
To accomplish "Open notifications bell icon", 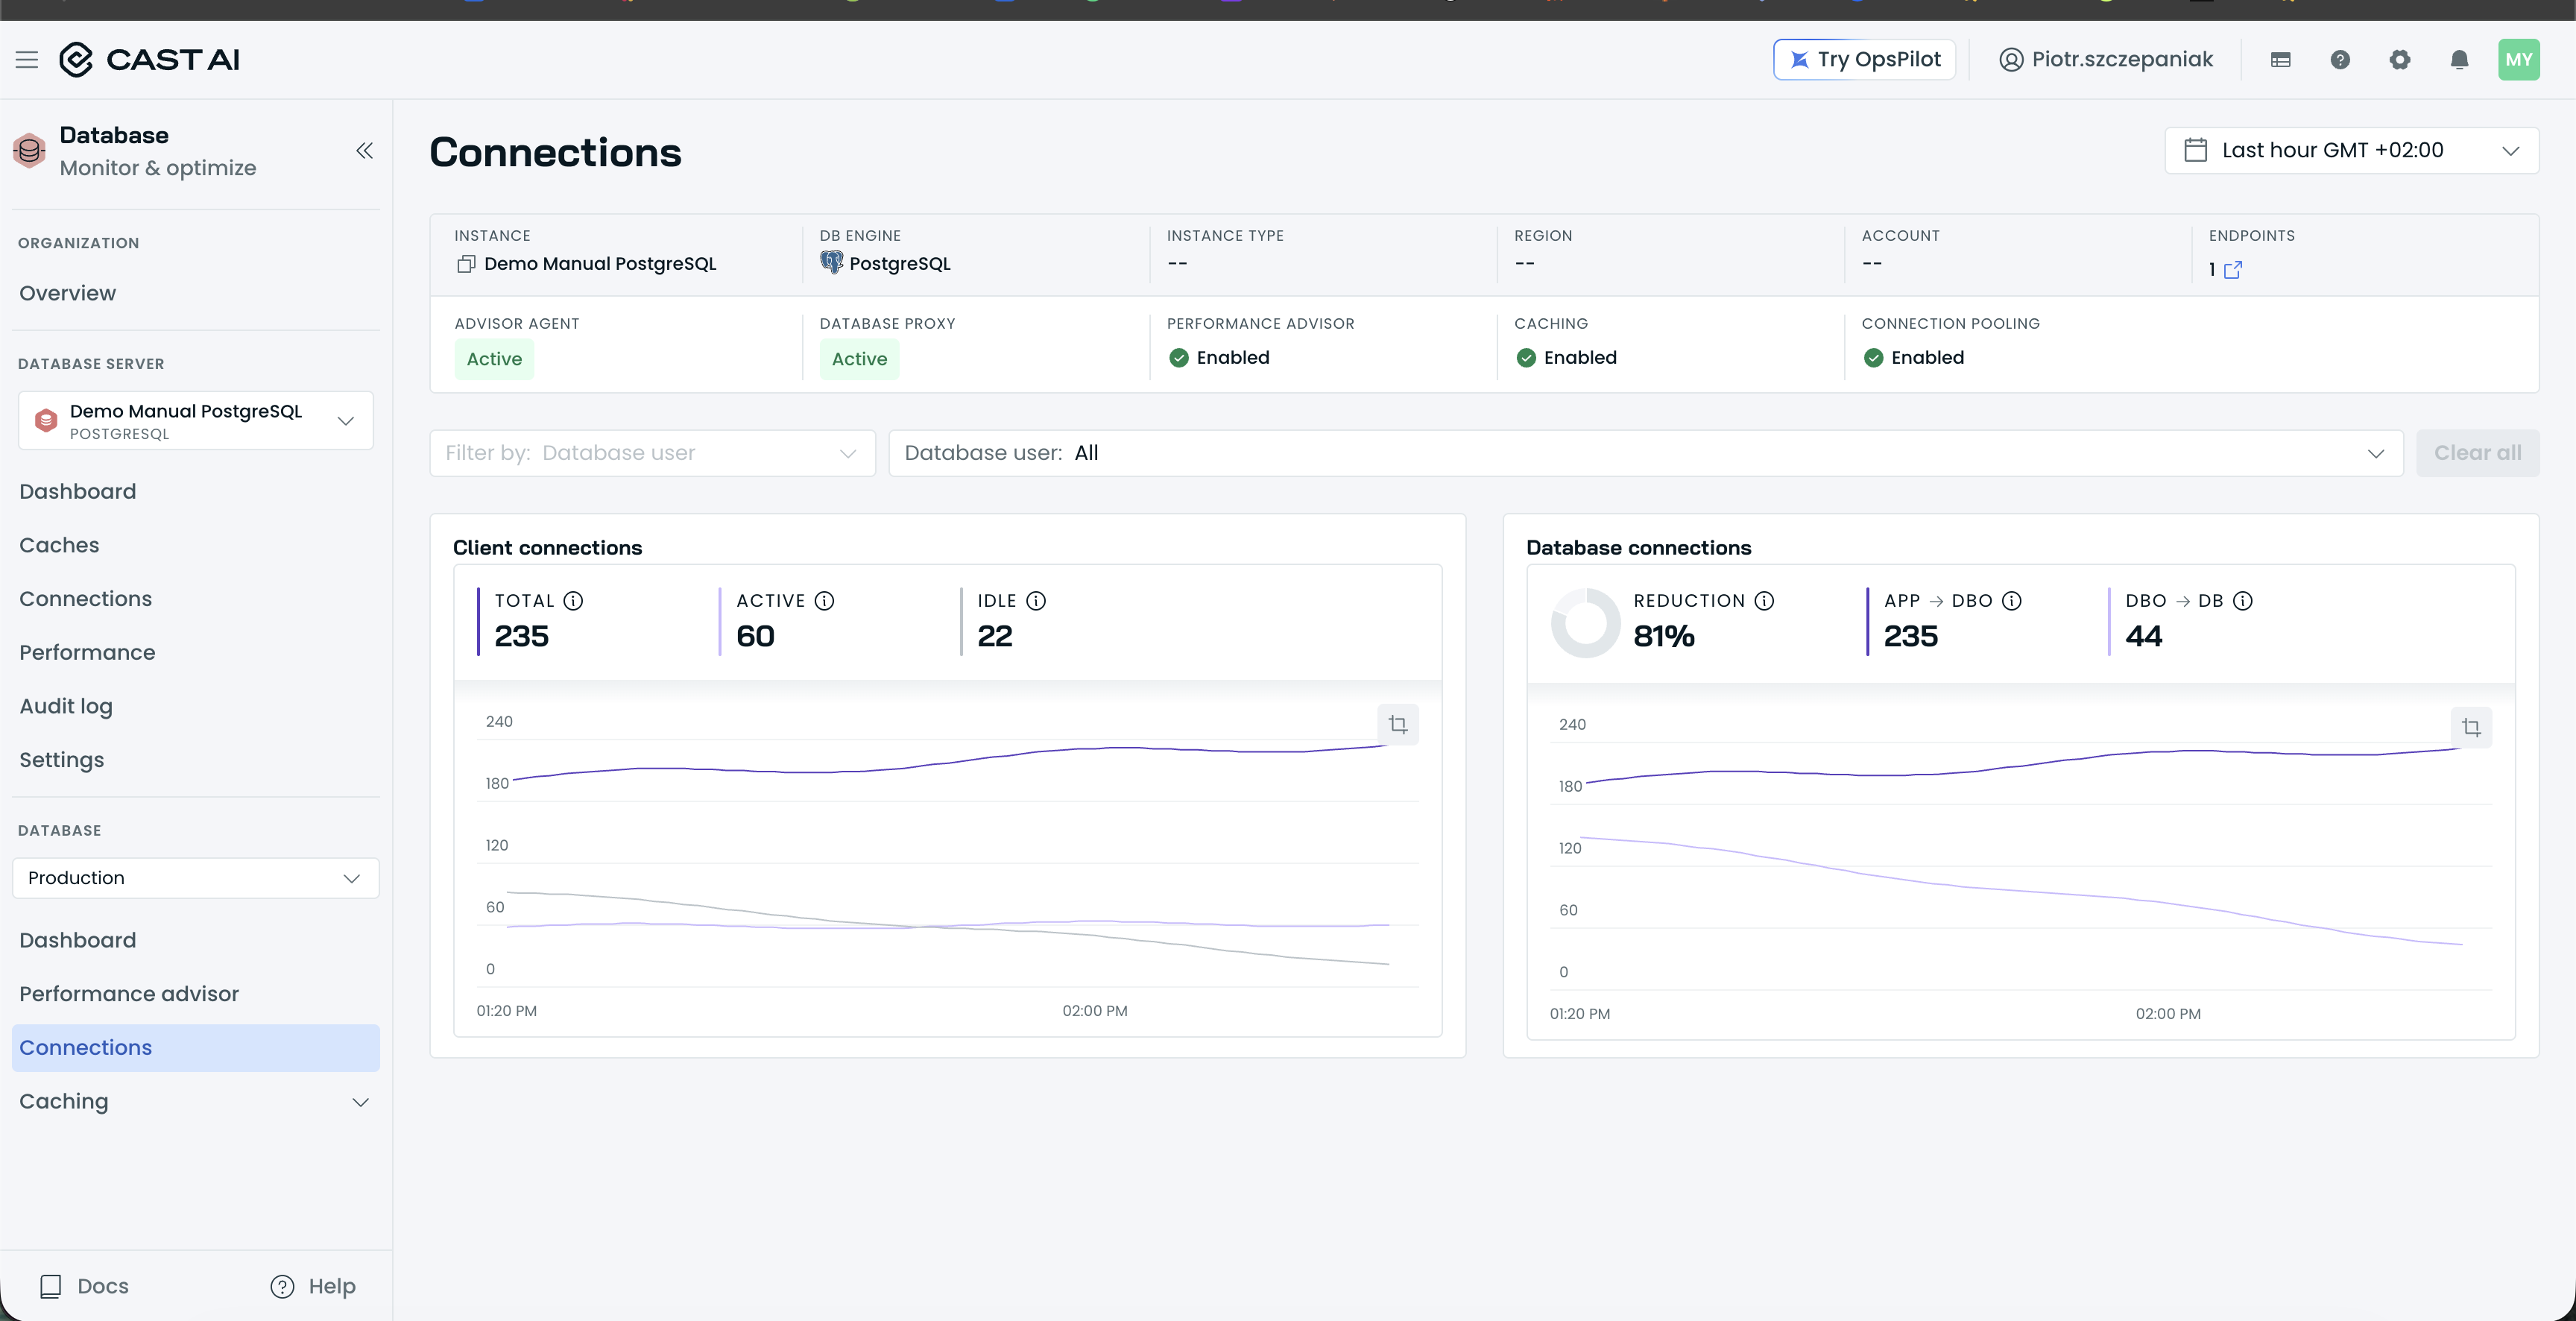I will coord(2459,60).
